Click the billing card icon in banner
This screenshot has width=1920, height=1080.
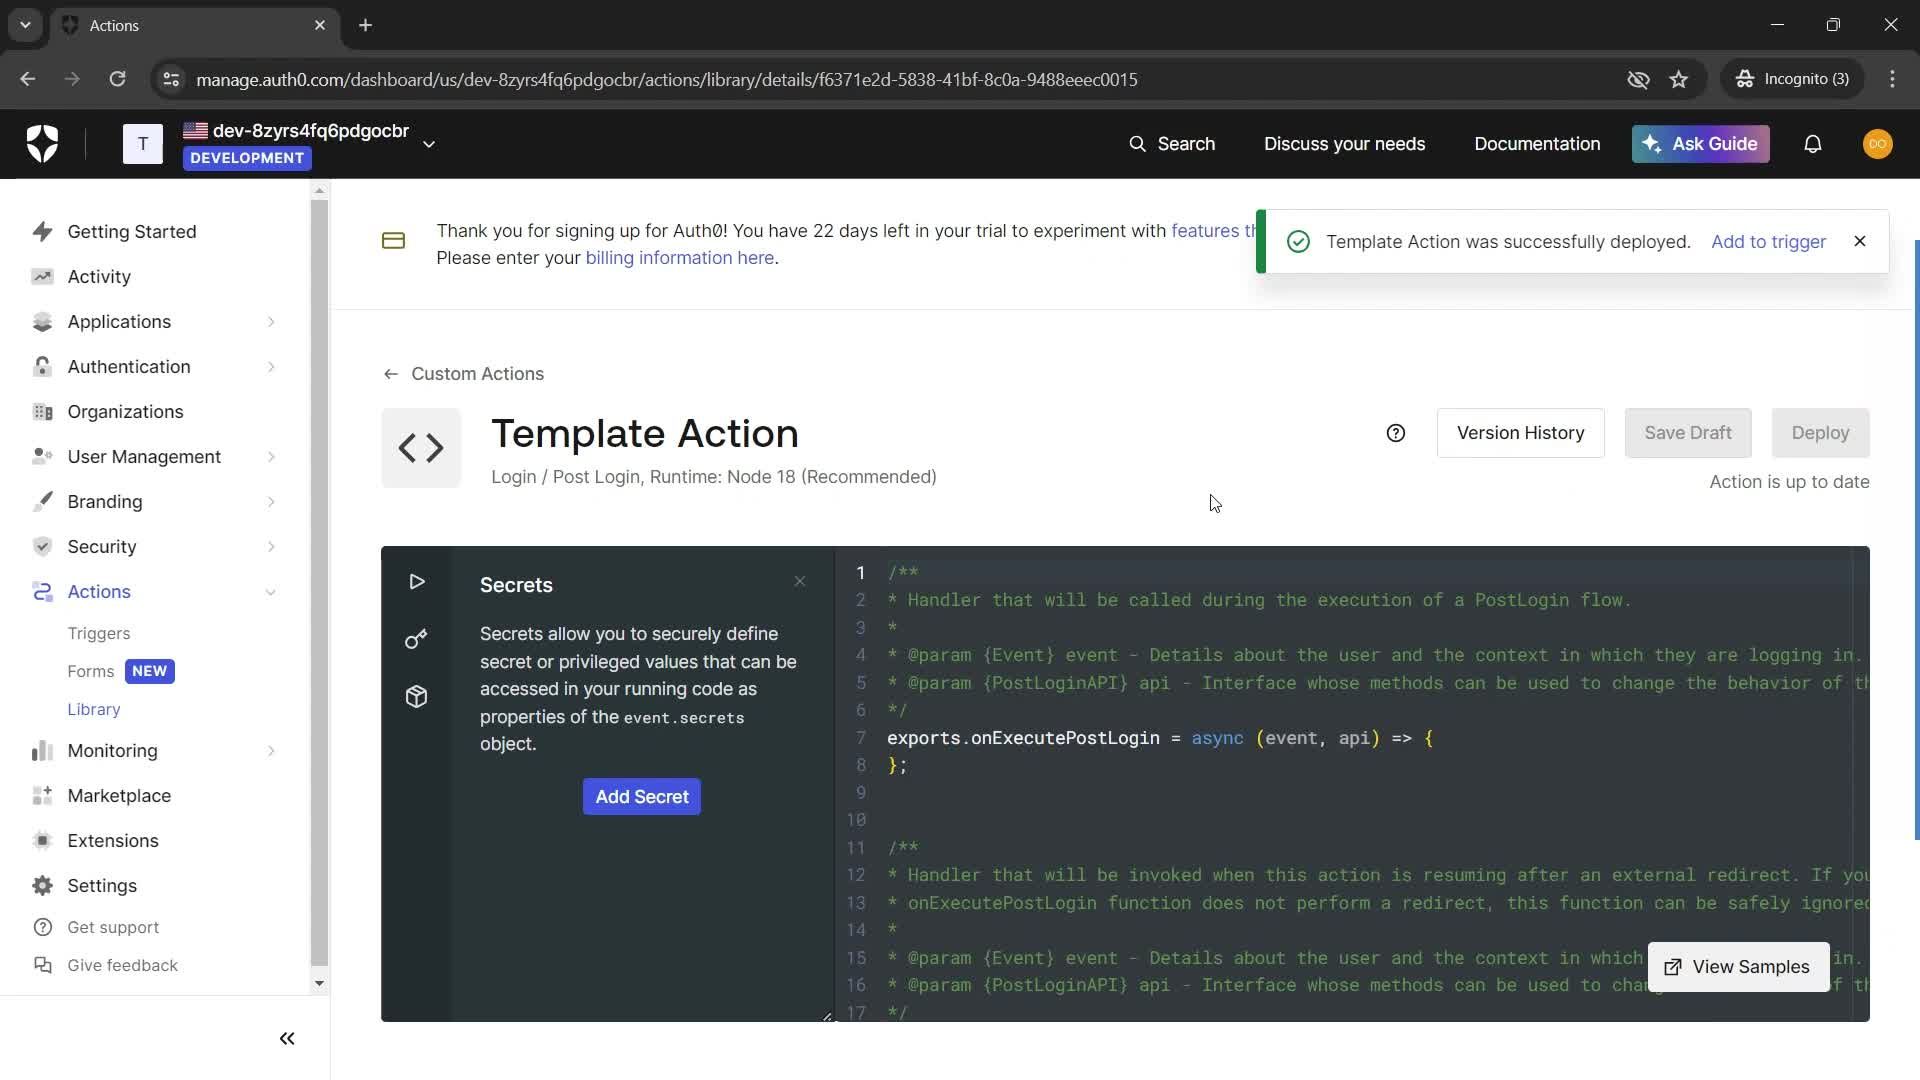pyautogui.click(x=393, y=241)
